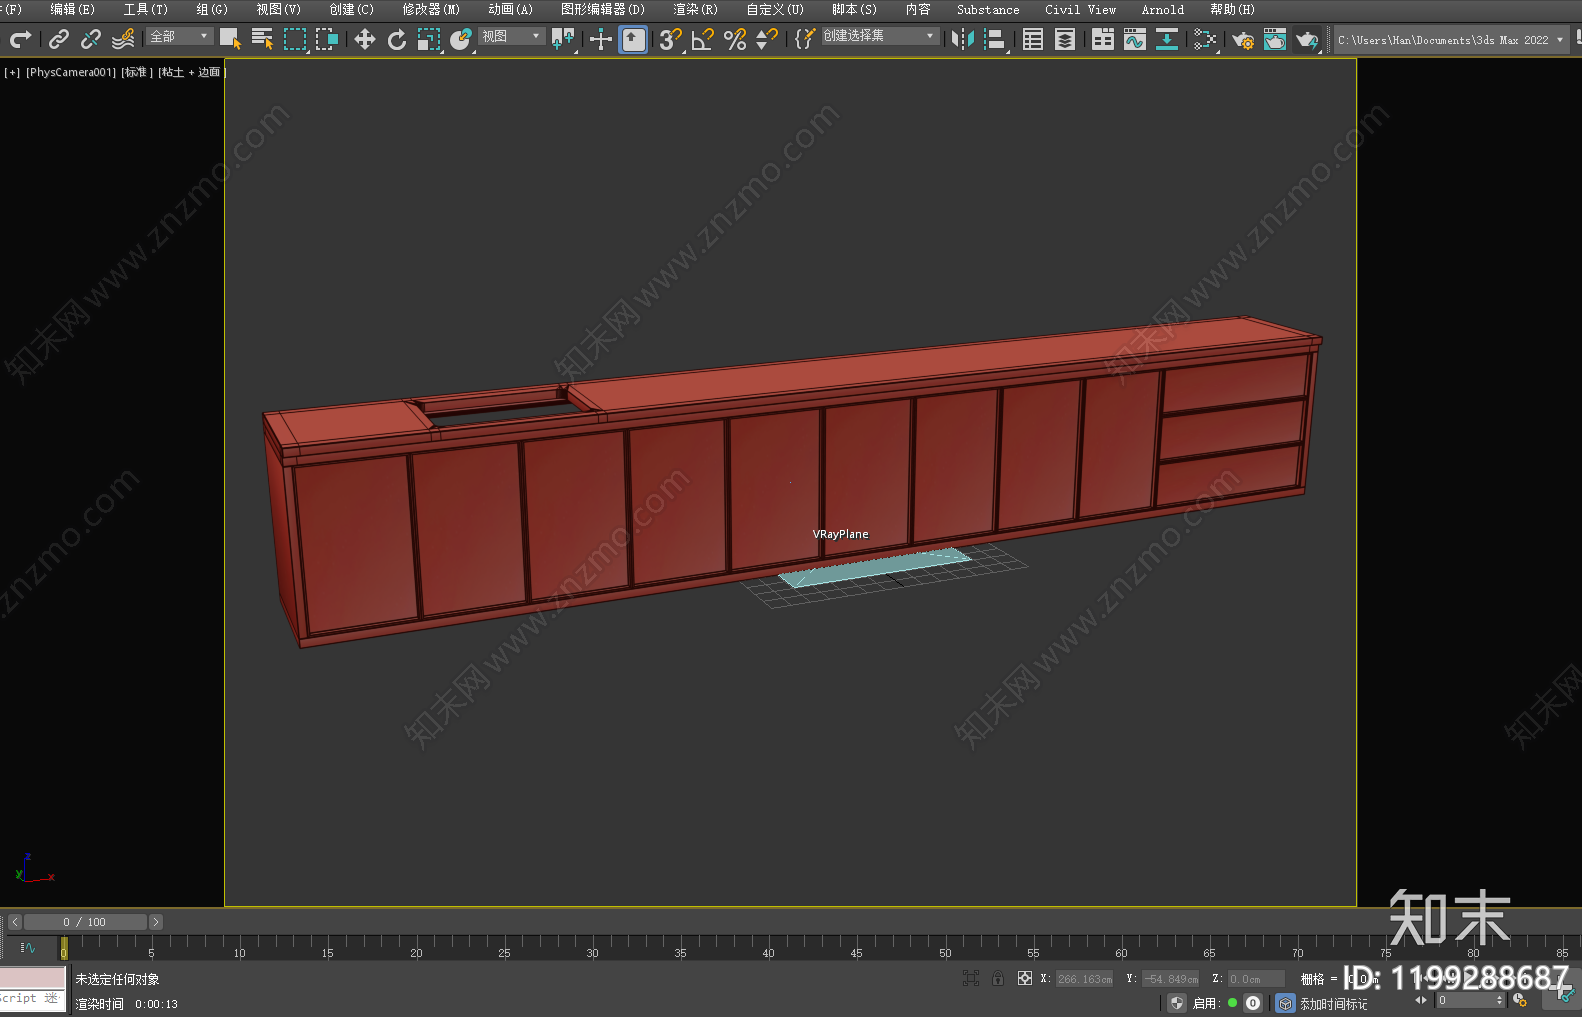Open the 创建选择集 named selection dropdown

click(880, 36)
